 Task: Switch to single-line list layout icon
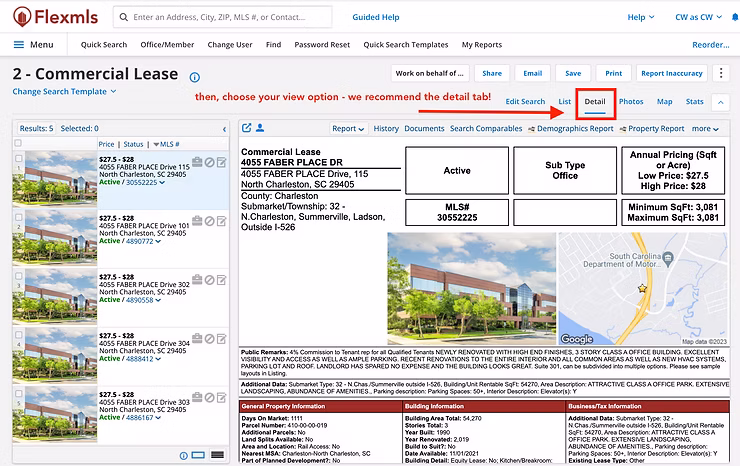click(198, 455)
